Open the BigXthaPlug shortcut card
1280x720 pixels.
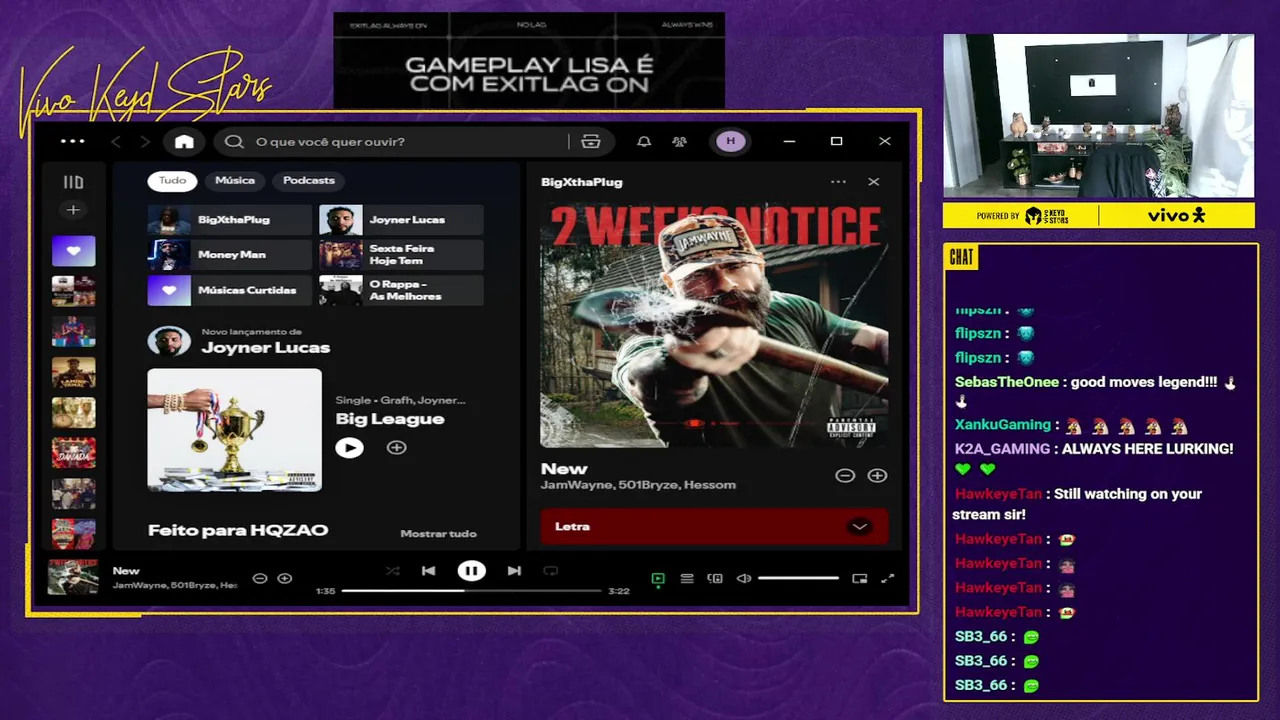coord(229,220)
